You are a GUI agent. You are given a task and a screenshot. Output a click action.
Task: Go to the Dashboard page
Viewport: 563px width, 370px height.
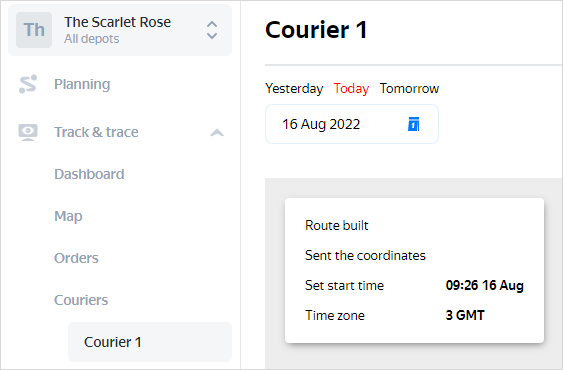click(x=89, y=174)
